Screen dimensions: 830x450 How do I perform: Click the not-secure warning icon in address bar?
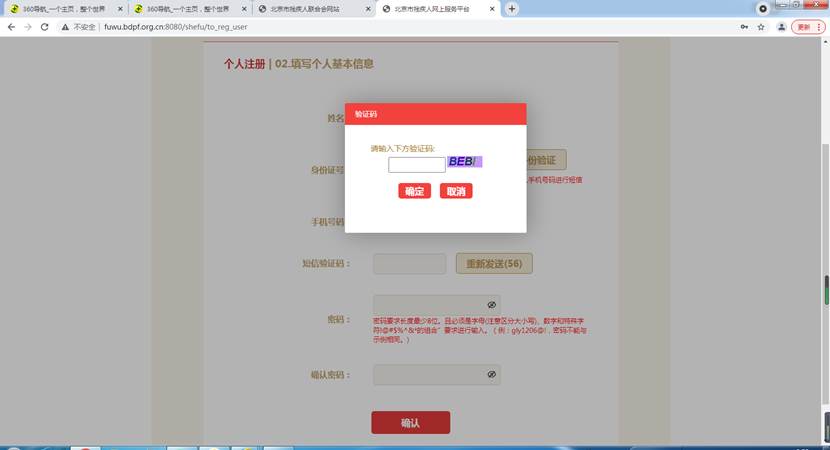(x=65, y=27)
